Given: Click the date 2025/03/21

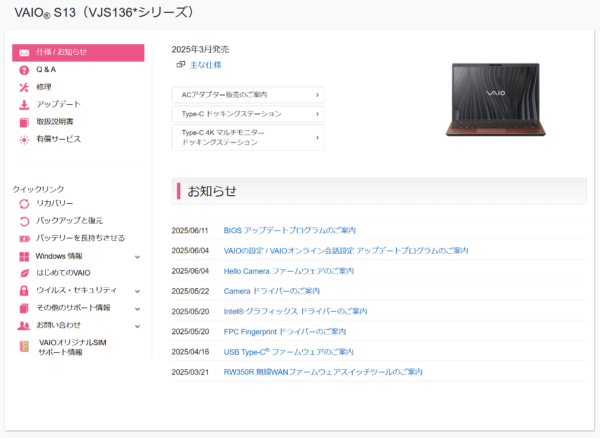Looking at the screenshot, I should (x=190, y=372).
